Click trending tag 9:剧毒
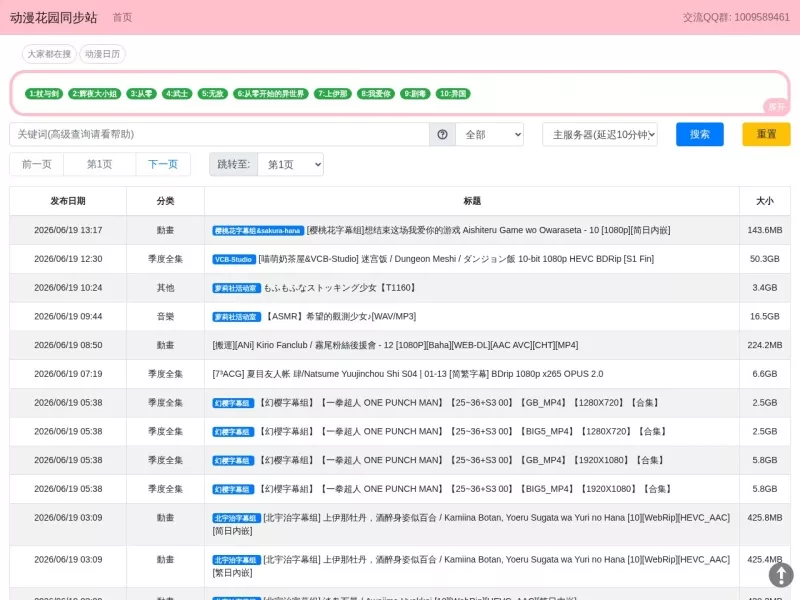The image size is (800, 600). (x=415, y=94)
